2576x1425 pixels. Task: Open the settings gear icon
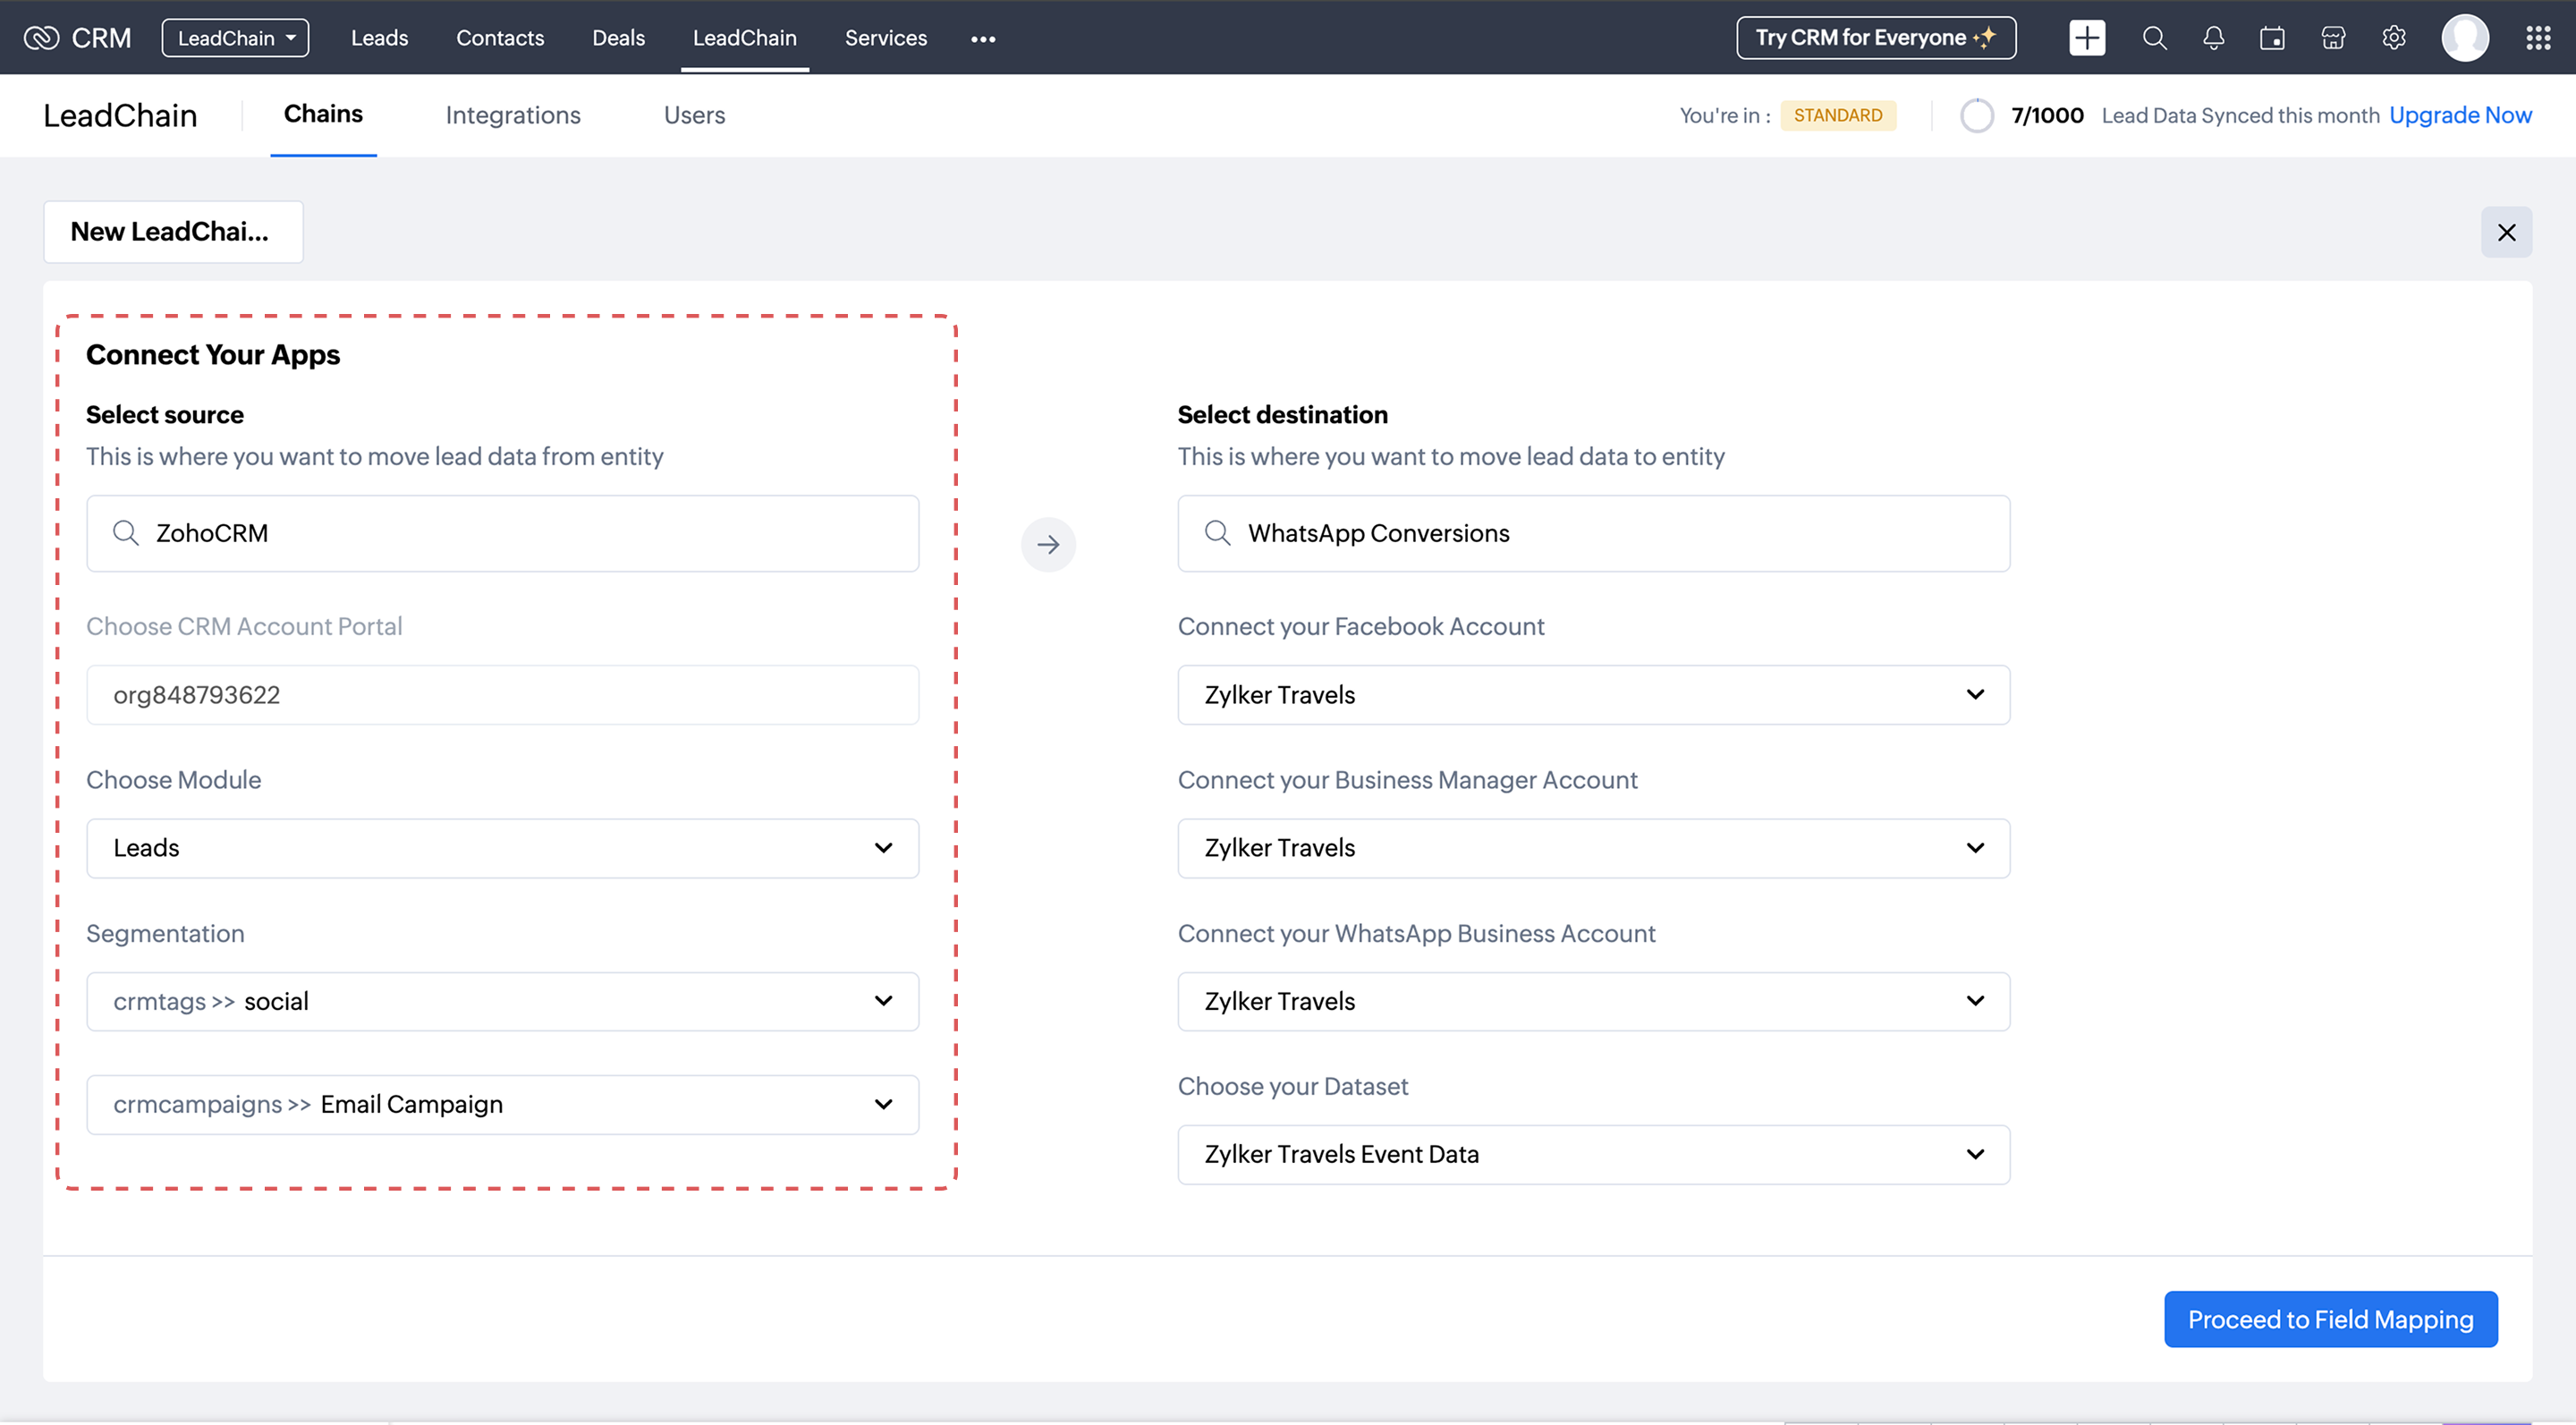point(2393,38)
